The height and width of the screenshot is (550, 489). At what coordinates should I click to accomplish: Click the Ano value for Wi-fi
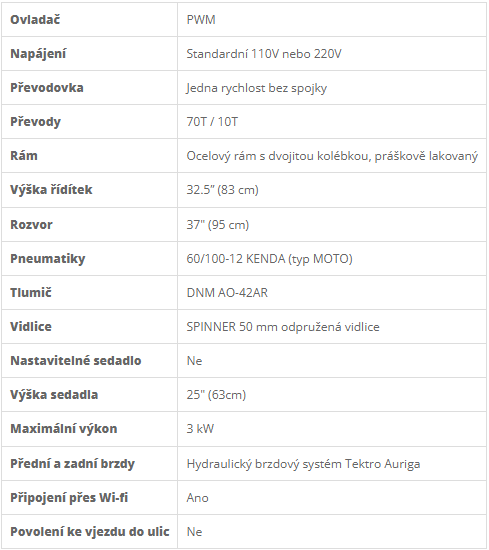[x=197, y=498]
